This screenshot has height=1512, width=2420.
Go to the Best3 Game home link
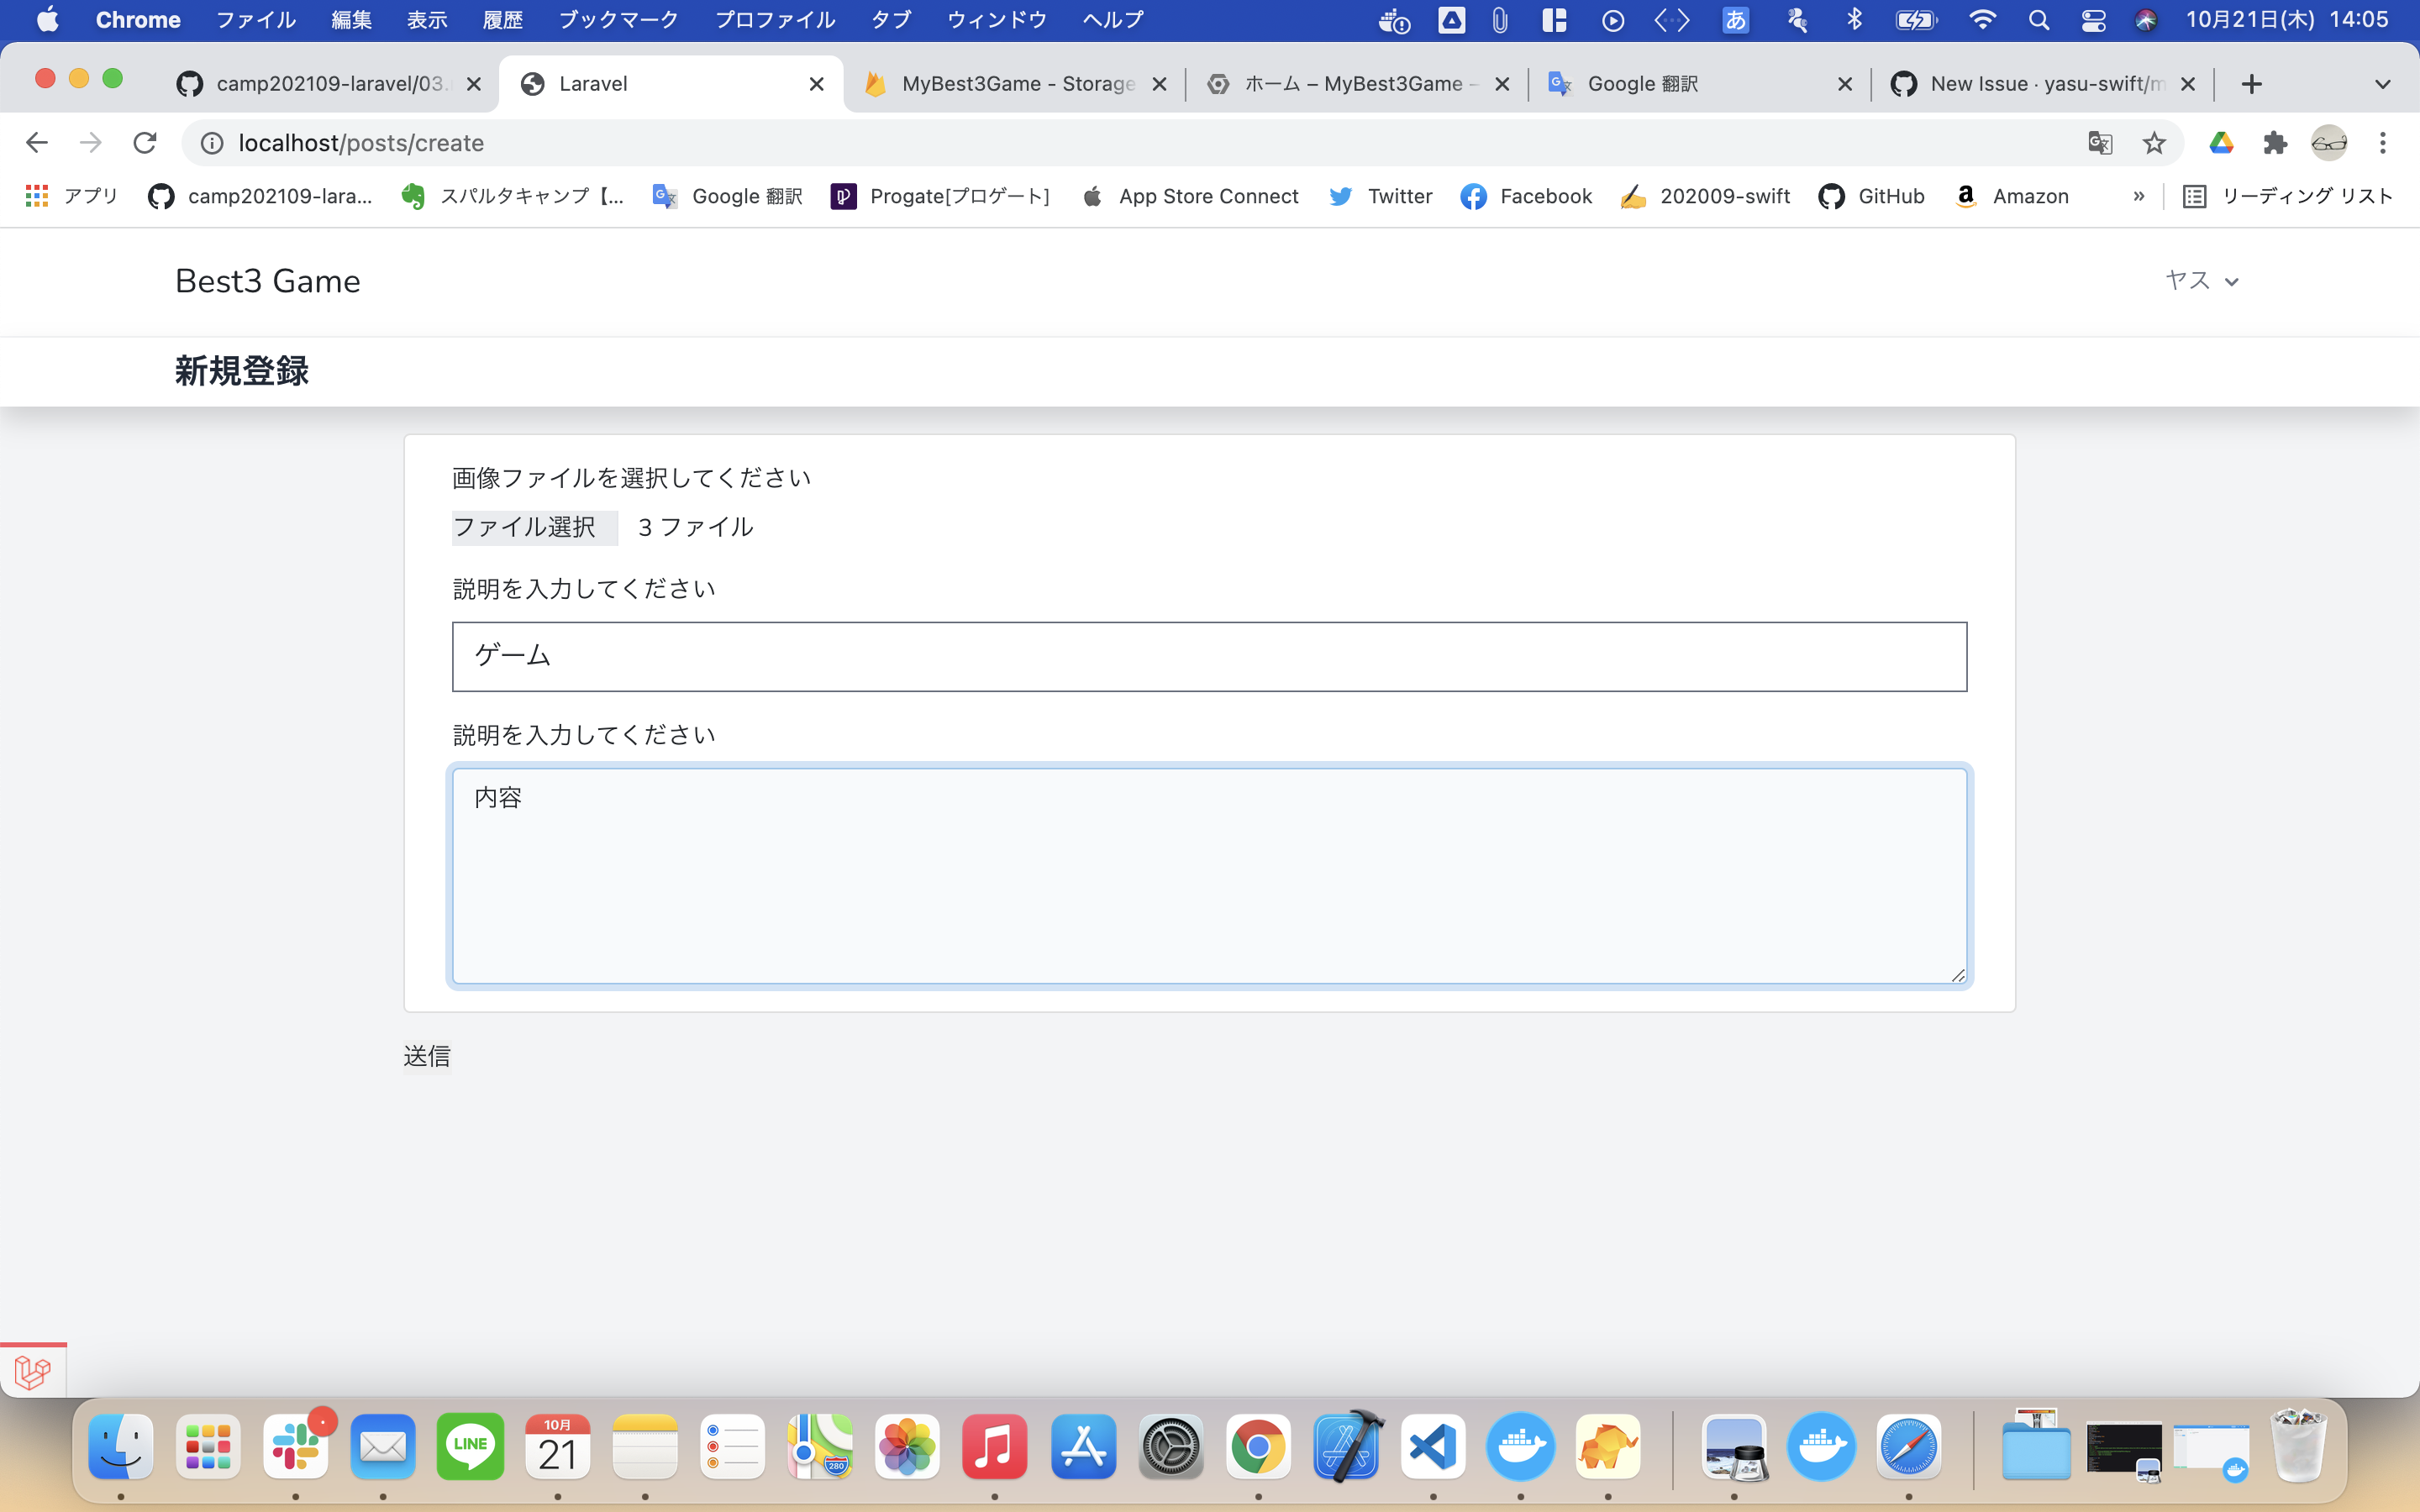coord(268,281)
